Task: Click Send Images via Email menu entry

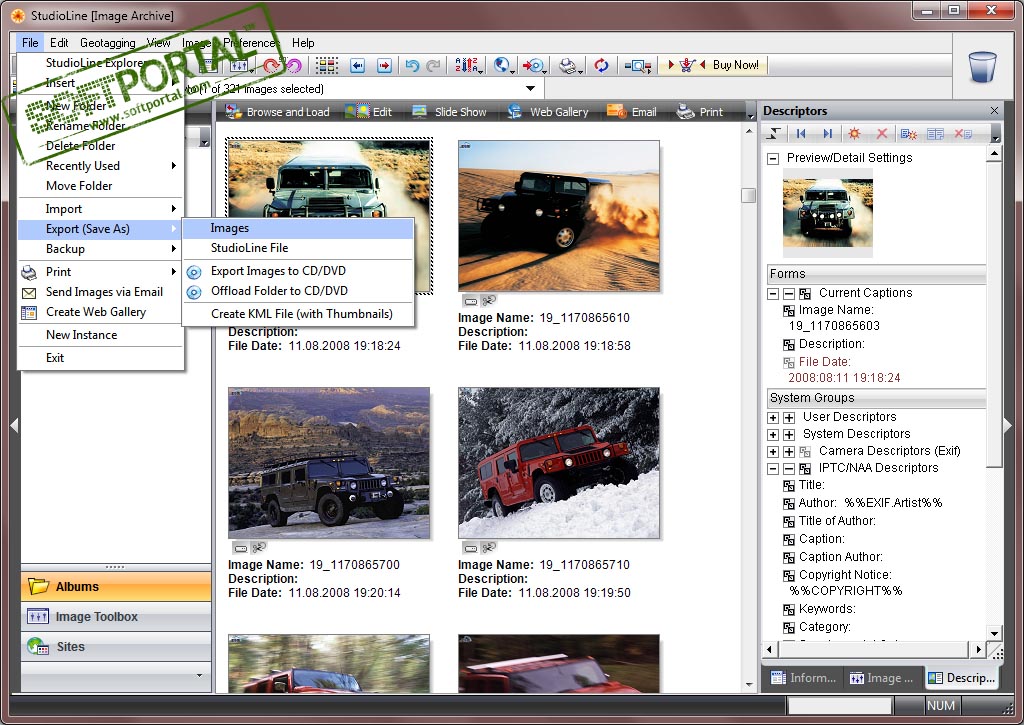Action: pos(104,292)
